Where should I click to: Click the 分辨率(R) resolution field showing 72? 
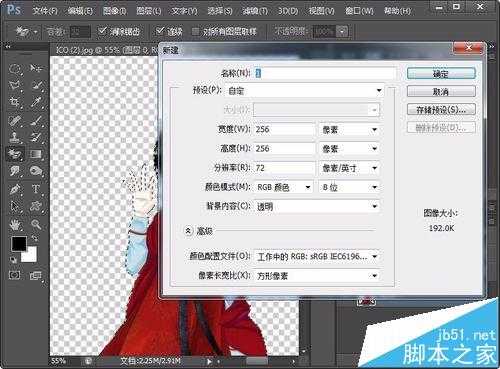284,168
